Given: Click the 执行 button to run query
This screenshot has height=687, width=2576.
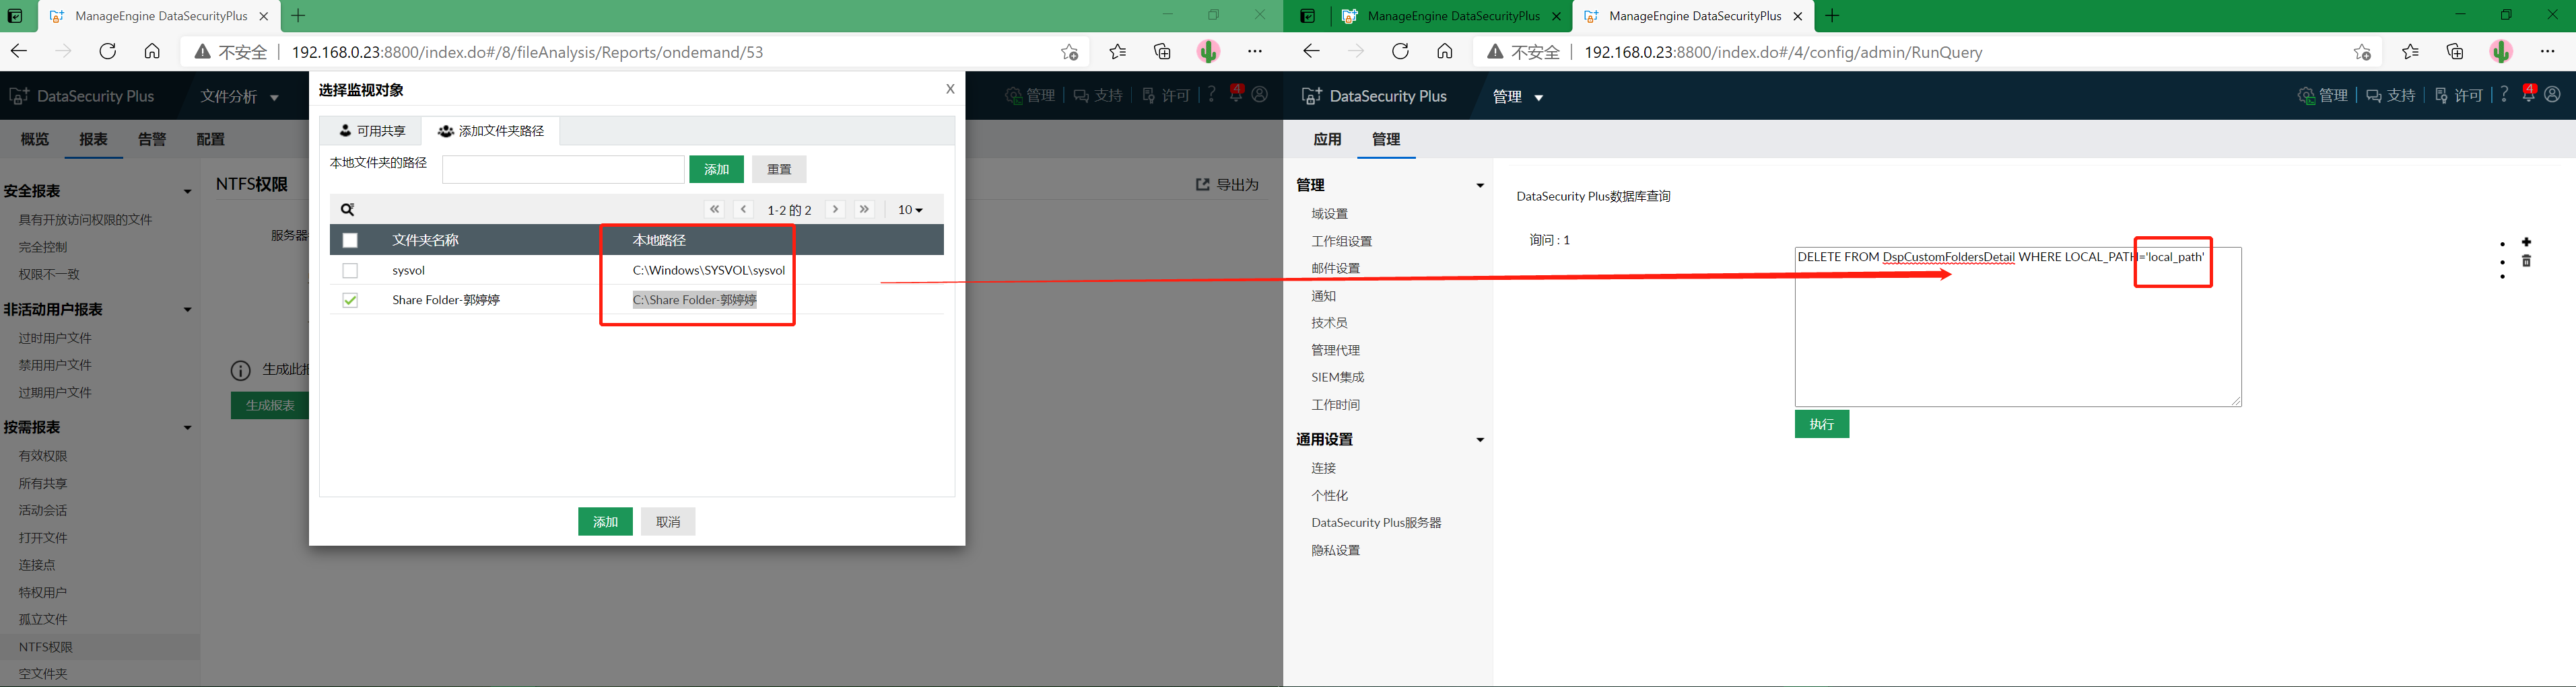Looking at the screenshot, I should point(1822,424).
